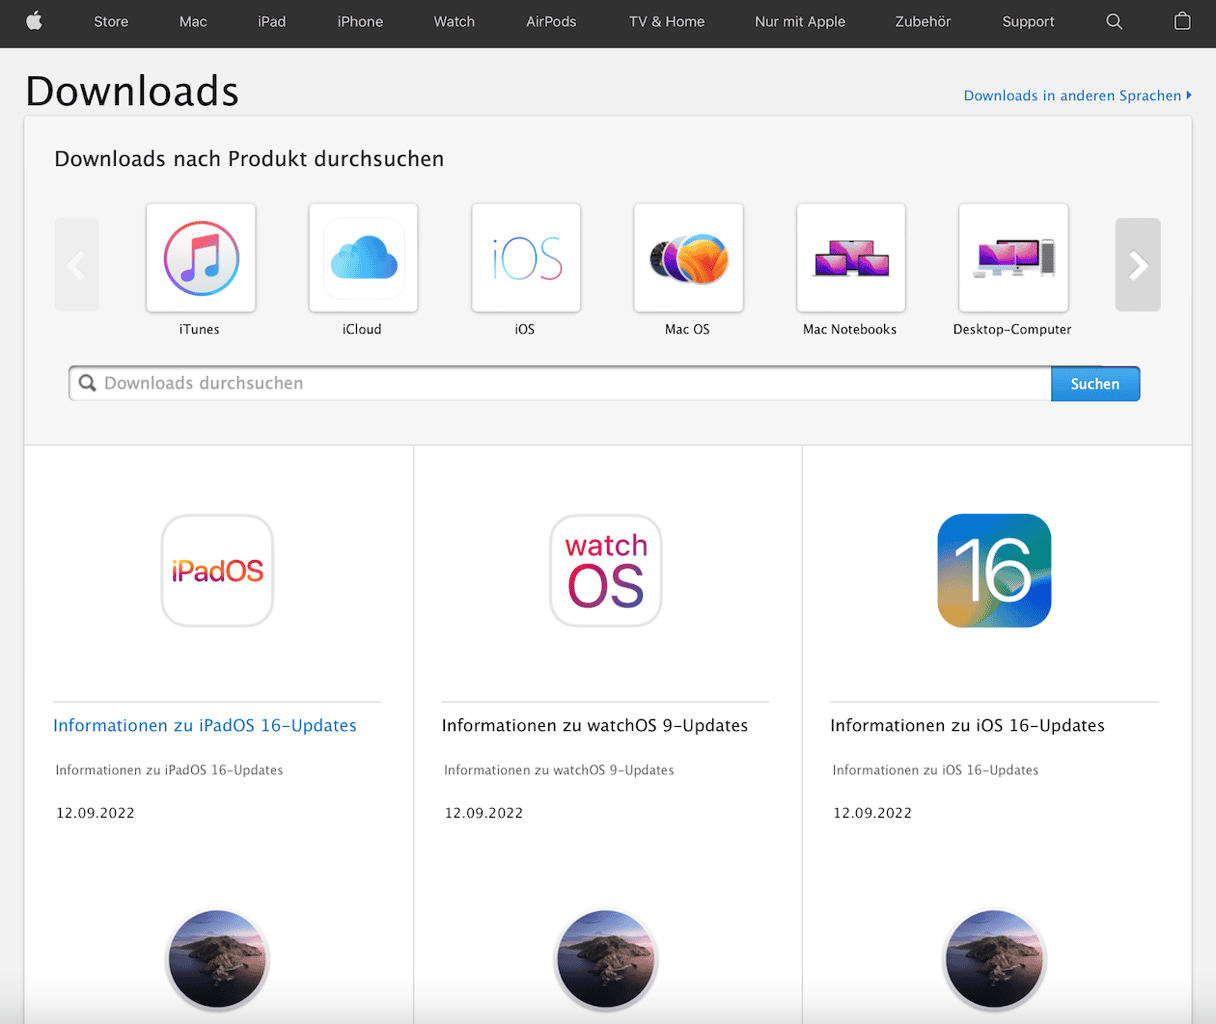Click the iPadOS logo image
Viewport: 1216px width, 1024px height.
point(217,571)
